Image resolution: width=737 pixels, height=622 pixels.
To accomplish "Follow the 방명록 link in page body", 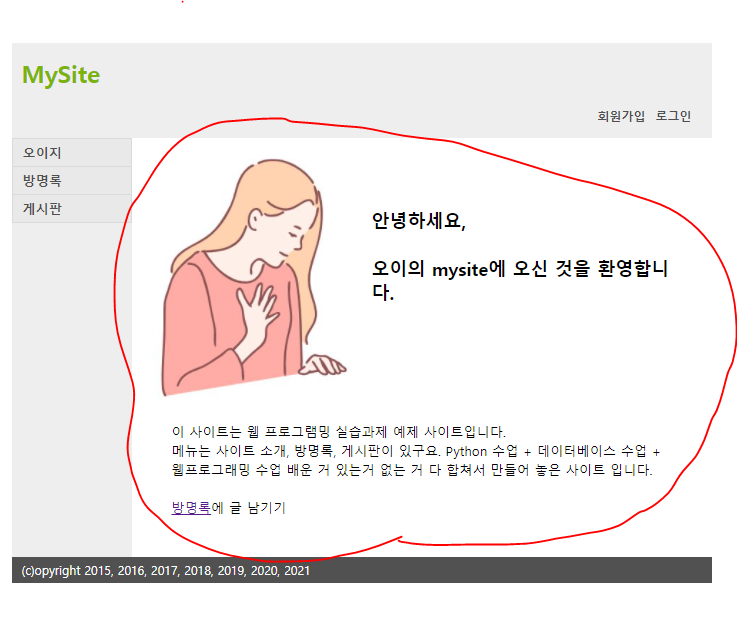I will (x=191, y=508).
